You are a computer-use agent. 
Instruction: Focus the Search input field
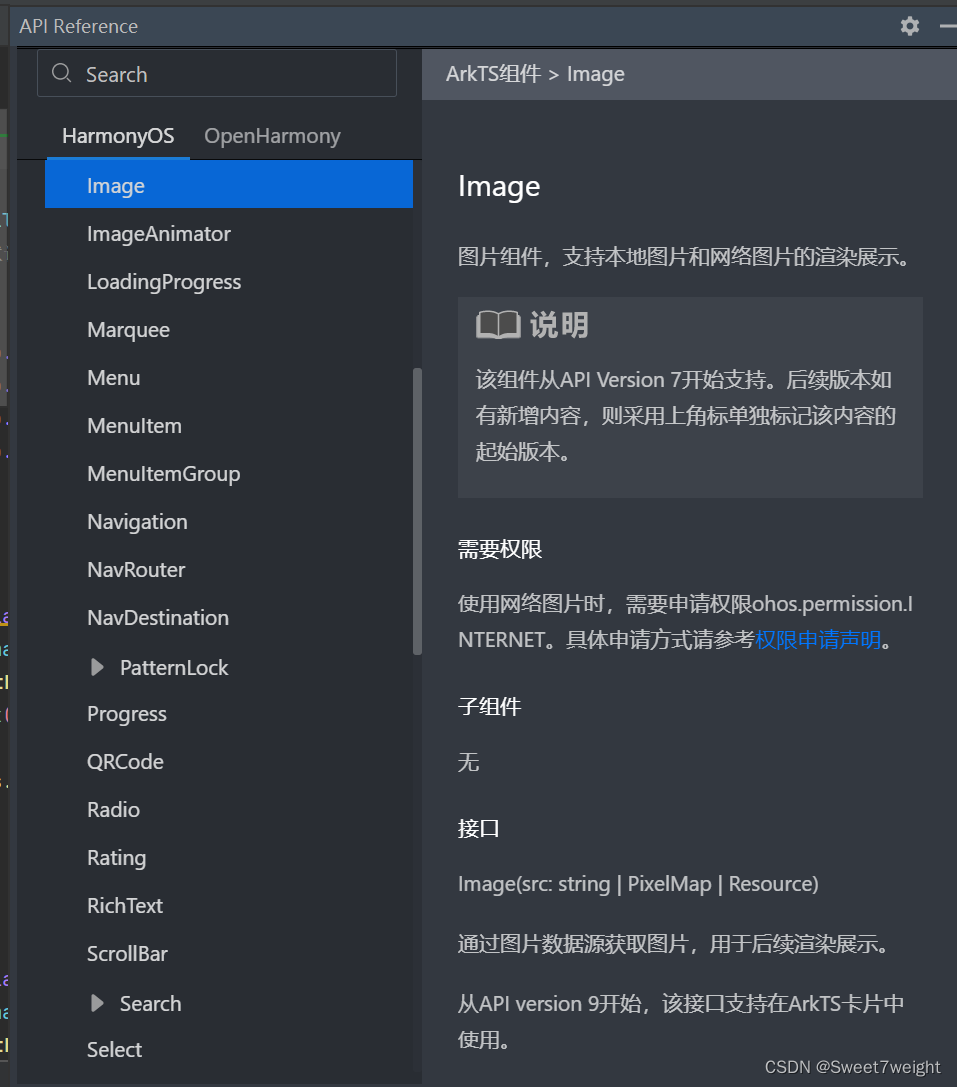[217, 73]
